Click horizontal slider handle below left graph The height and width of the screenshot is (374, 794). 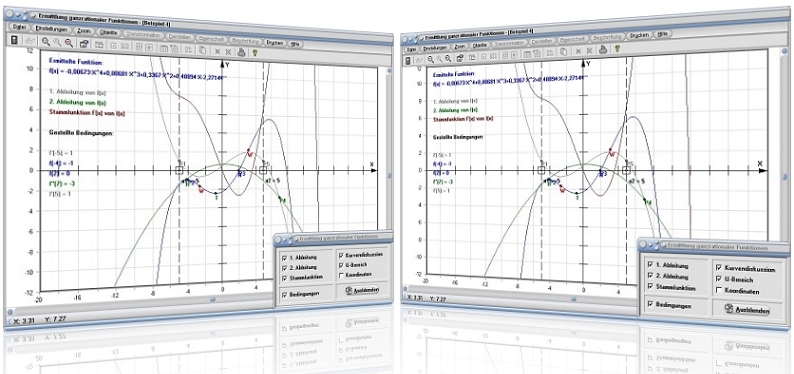[212, 299]
